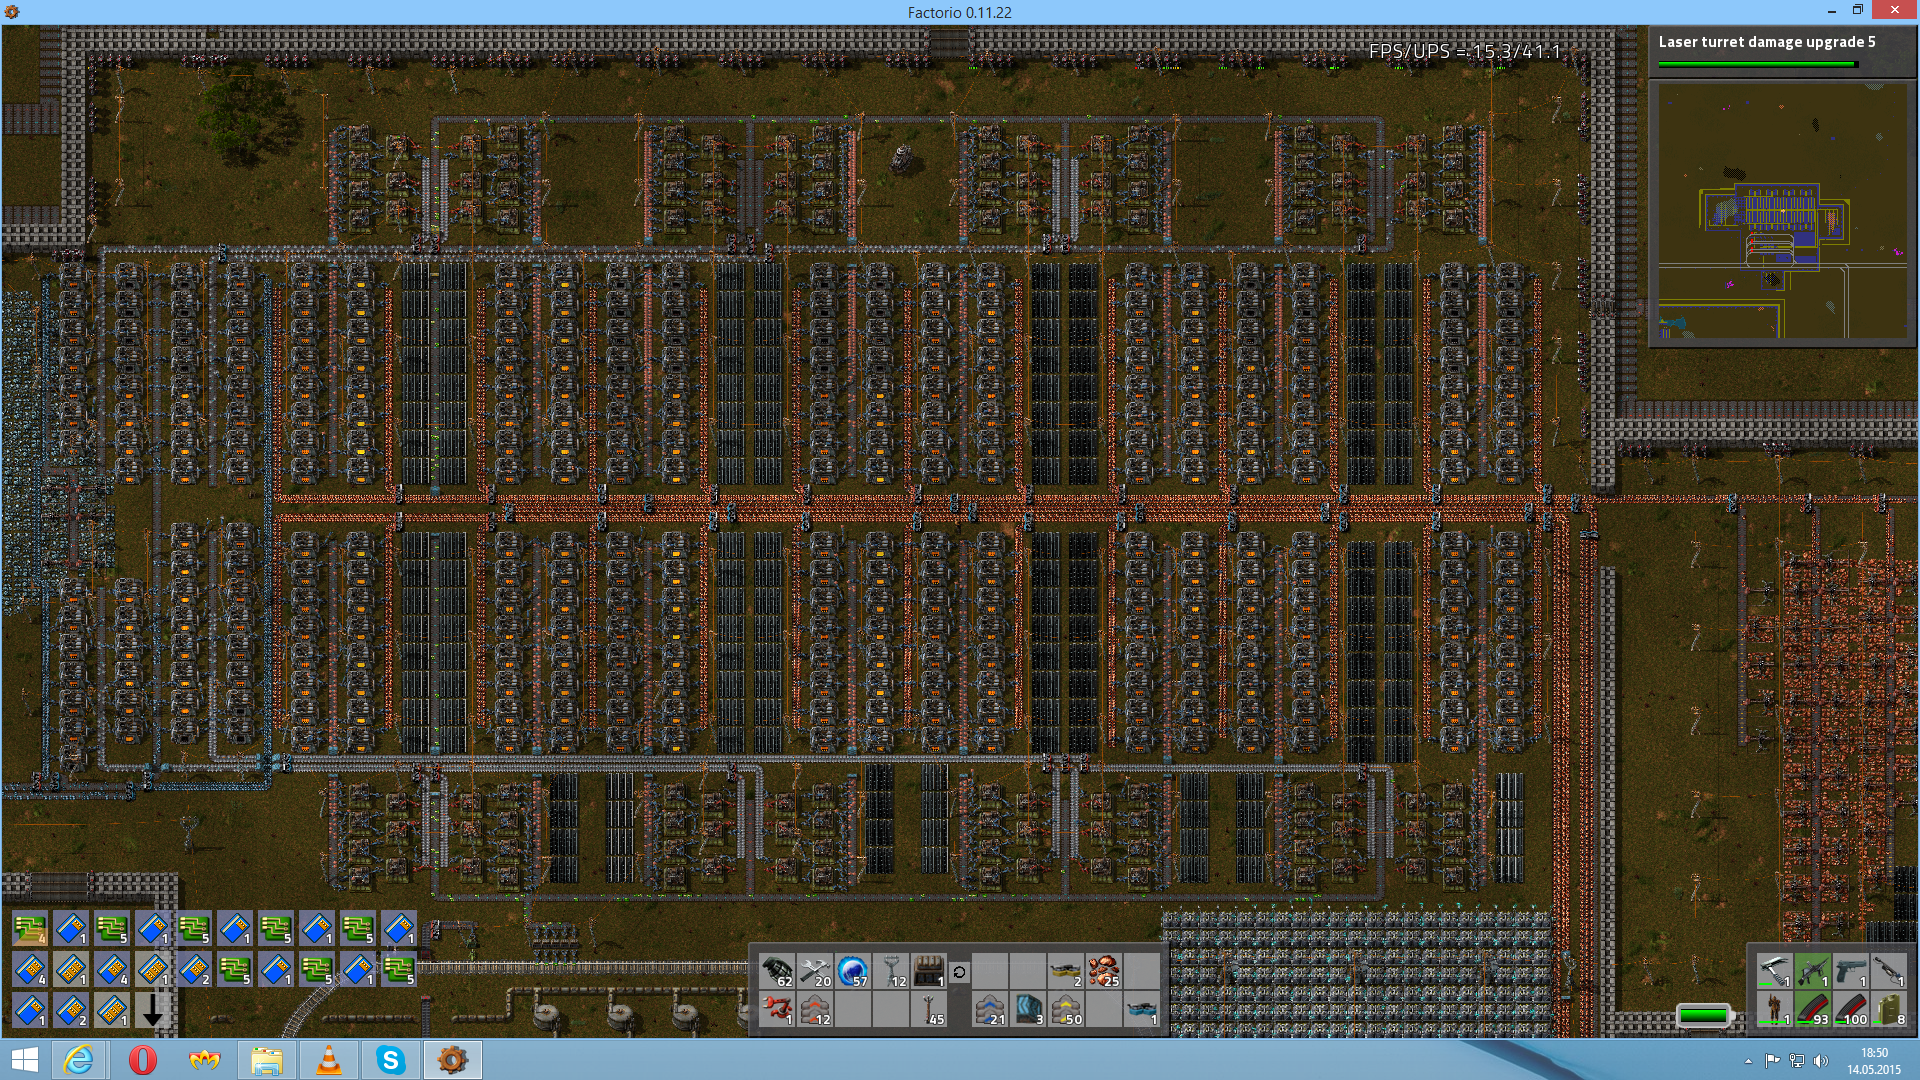
Task: Select the flamethrower weapon slot
Action: point(1888,971)
